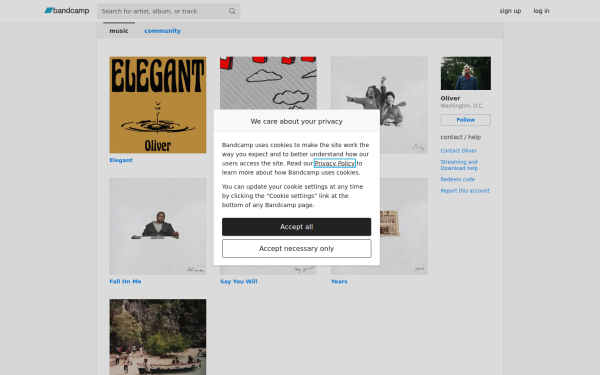Switch to the community tab
The image size is (600, 375).
[162, 31]
